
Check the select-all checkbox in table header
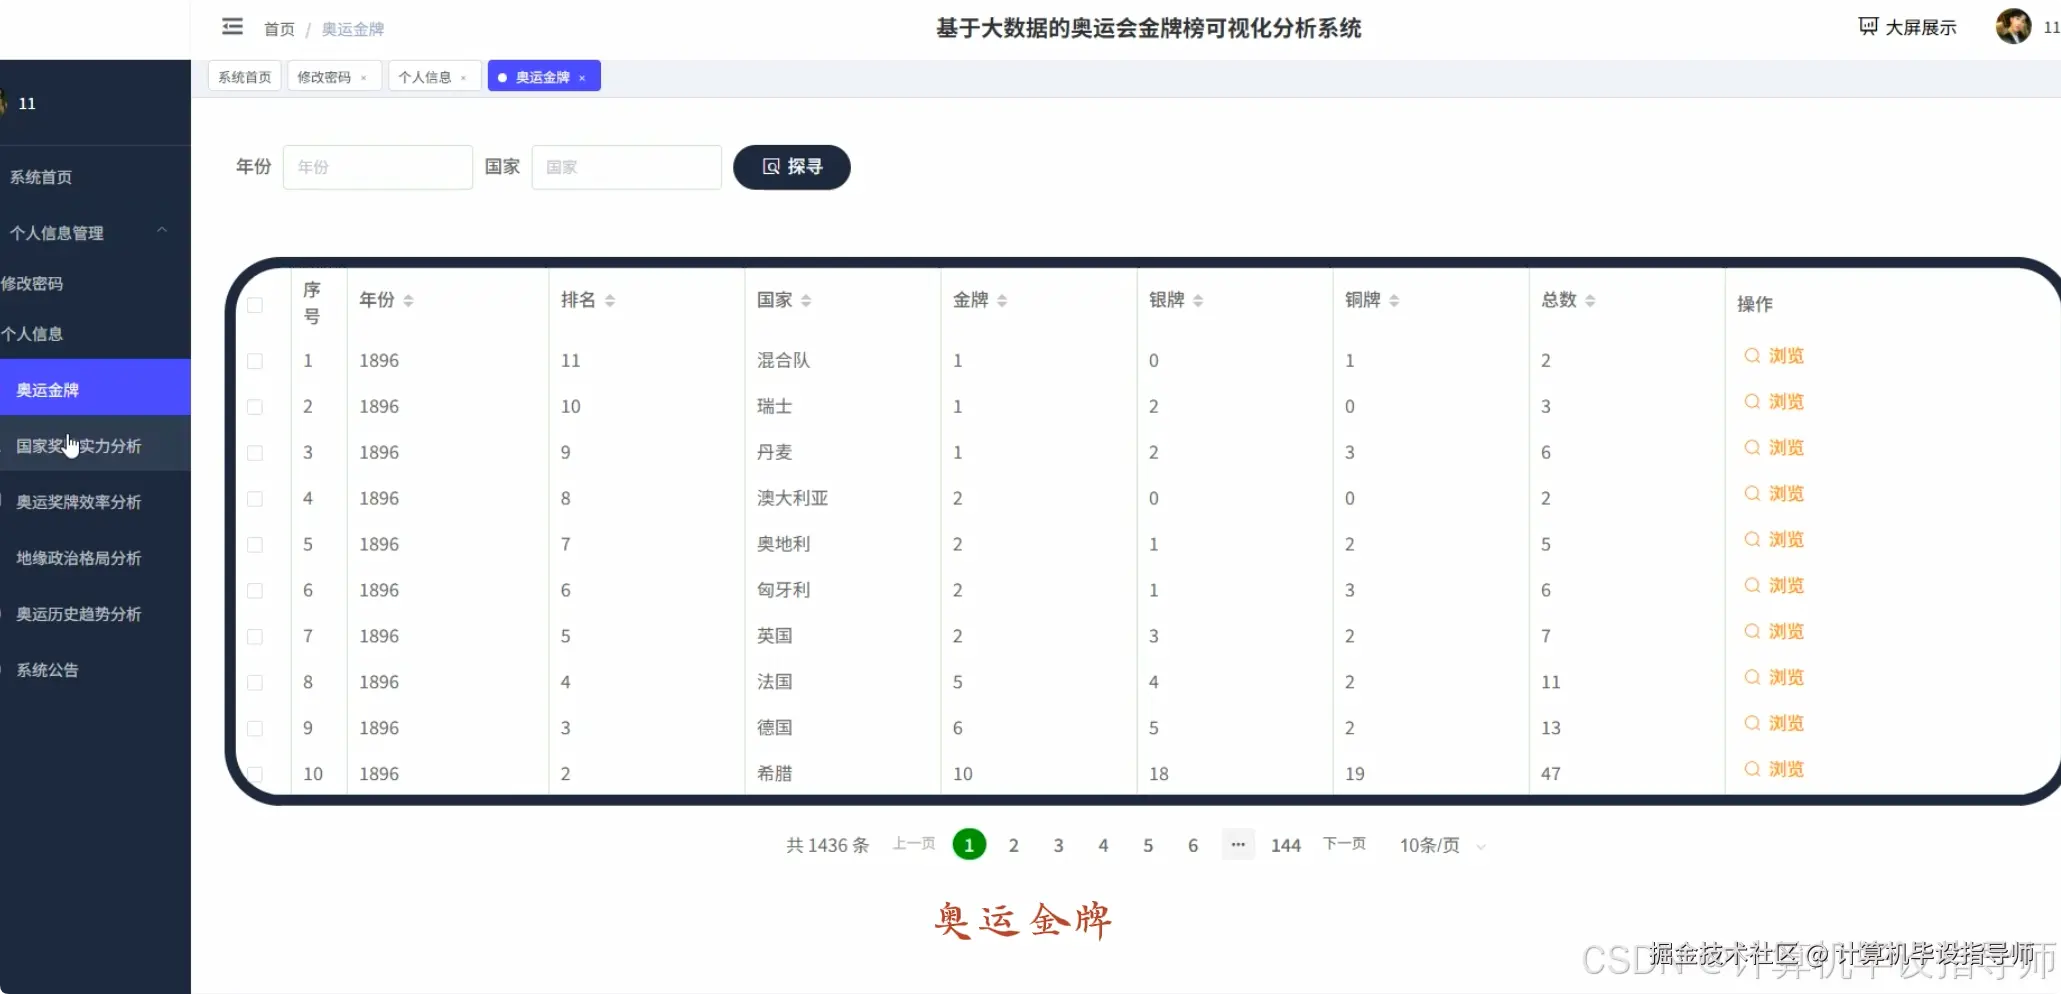256,305
